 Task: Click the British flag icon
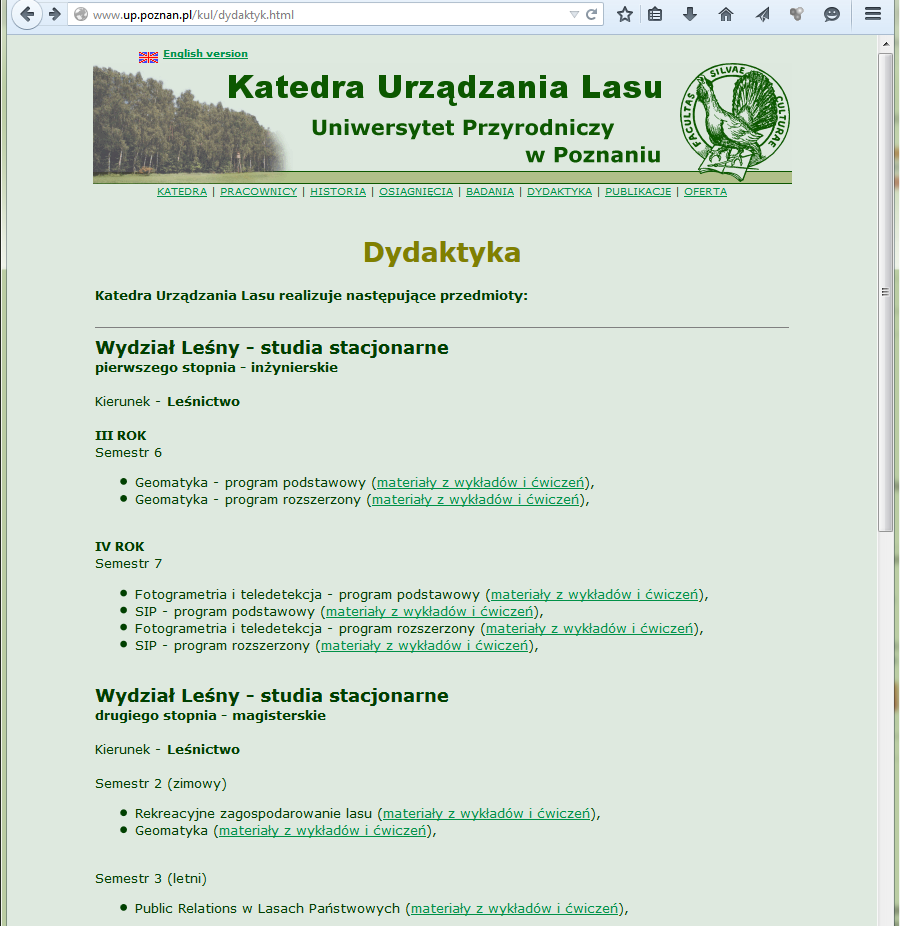click(148, 57)
